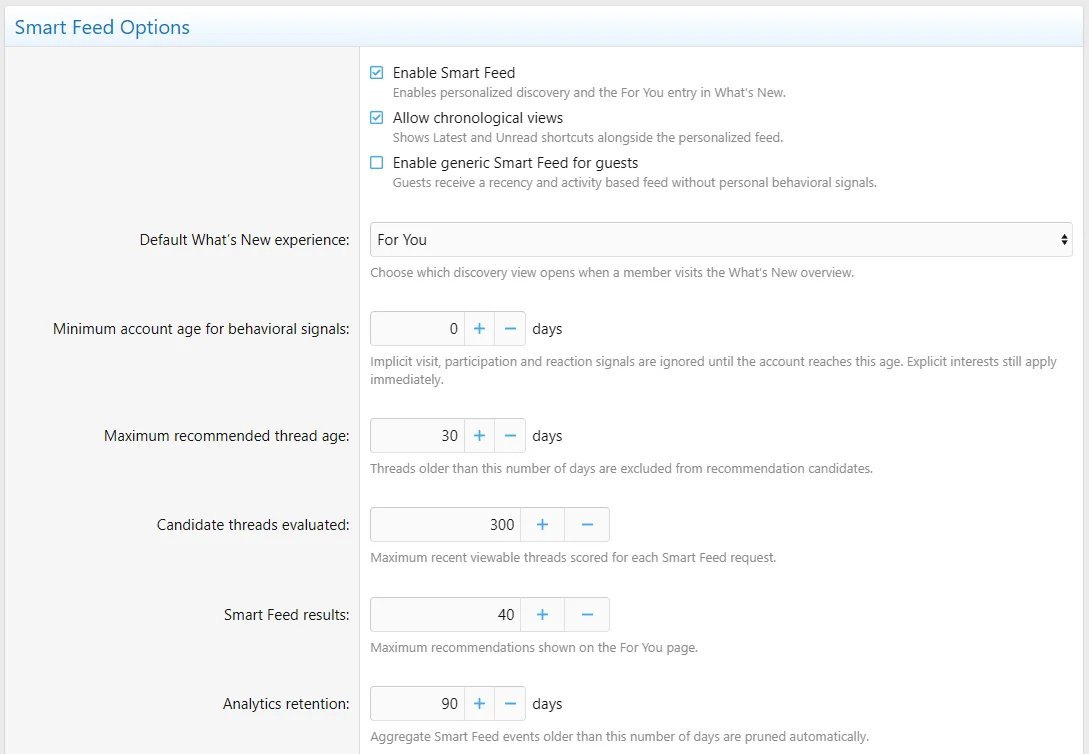Click hint 'Maximum recommendations shown on the For You page'
Viewport: 1089px width, 754px height.
click(x=534, y=647)
